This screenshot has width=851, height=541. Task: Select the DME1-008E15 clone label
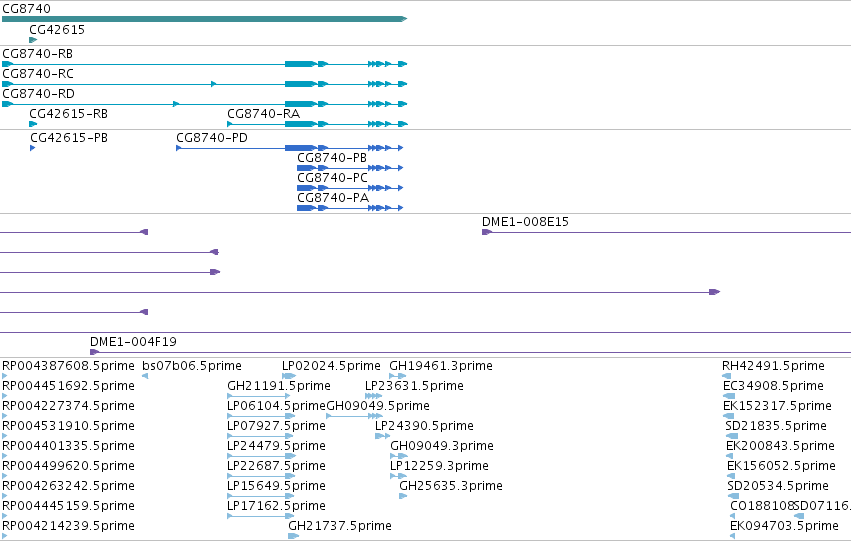pyautogui.click(x=525, y=222)
